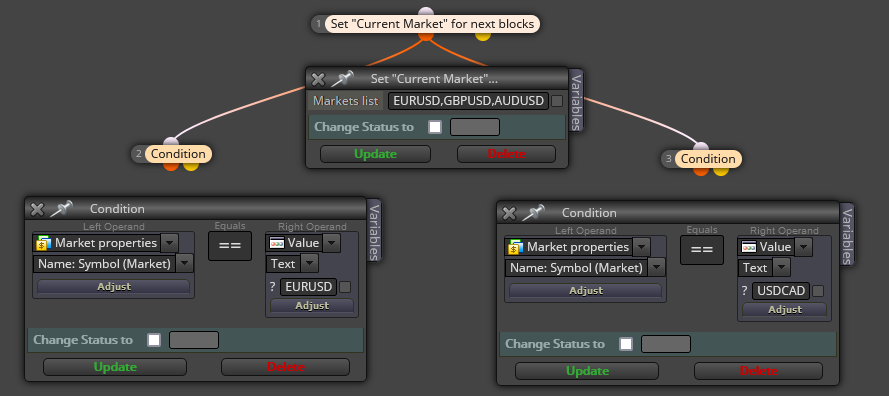This screenshot has height=396, width=889.
Task: Open Variables tab on USDCAD Condition panel
Action: click(847, 235)
